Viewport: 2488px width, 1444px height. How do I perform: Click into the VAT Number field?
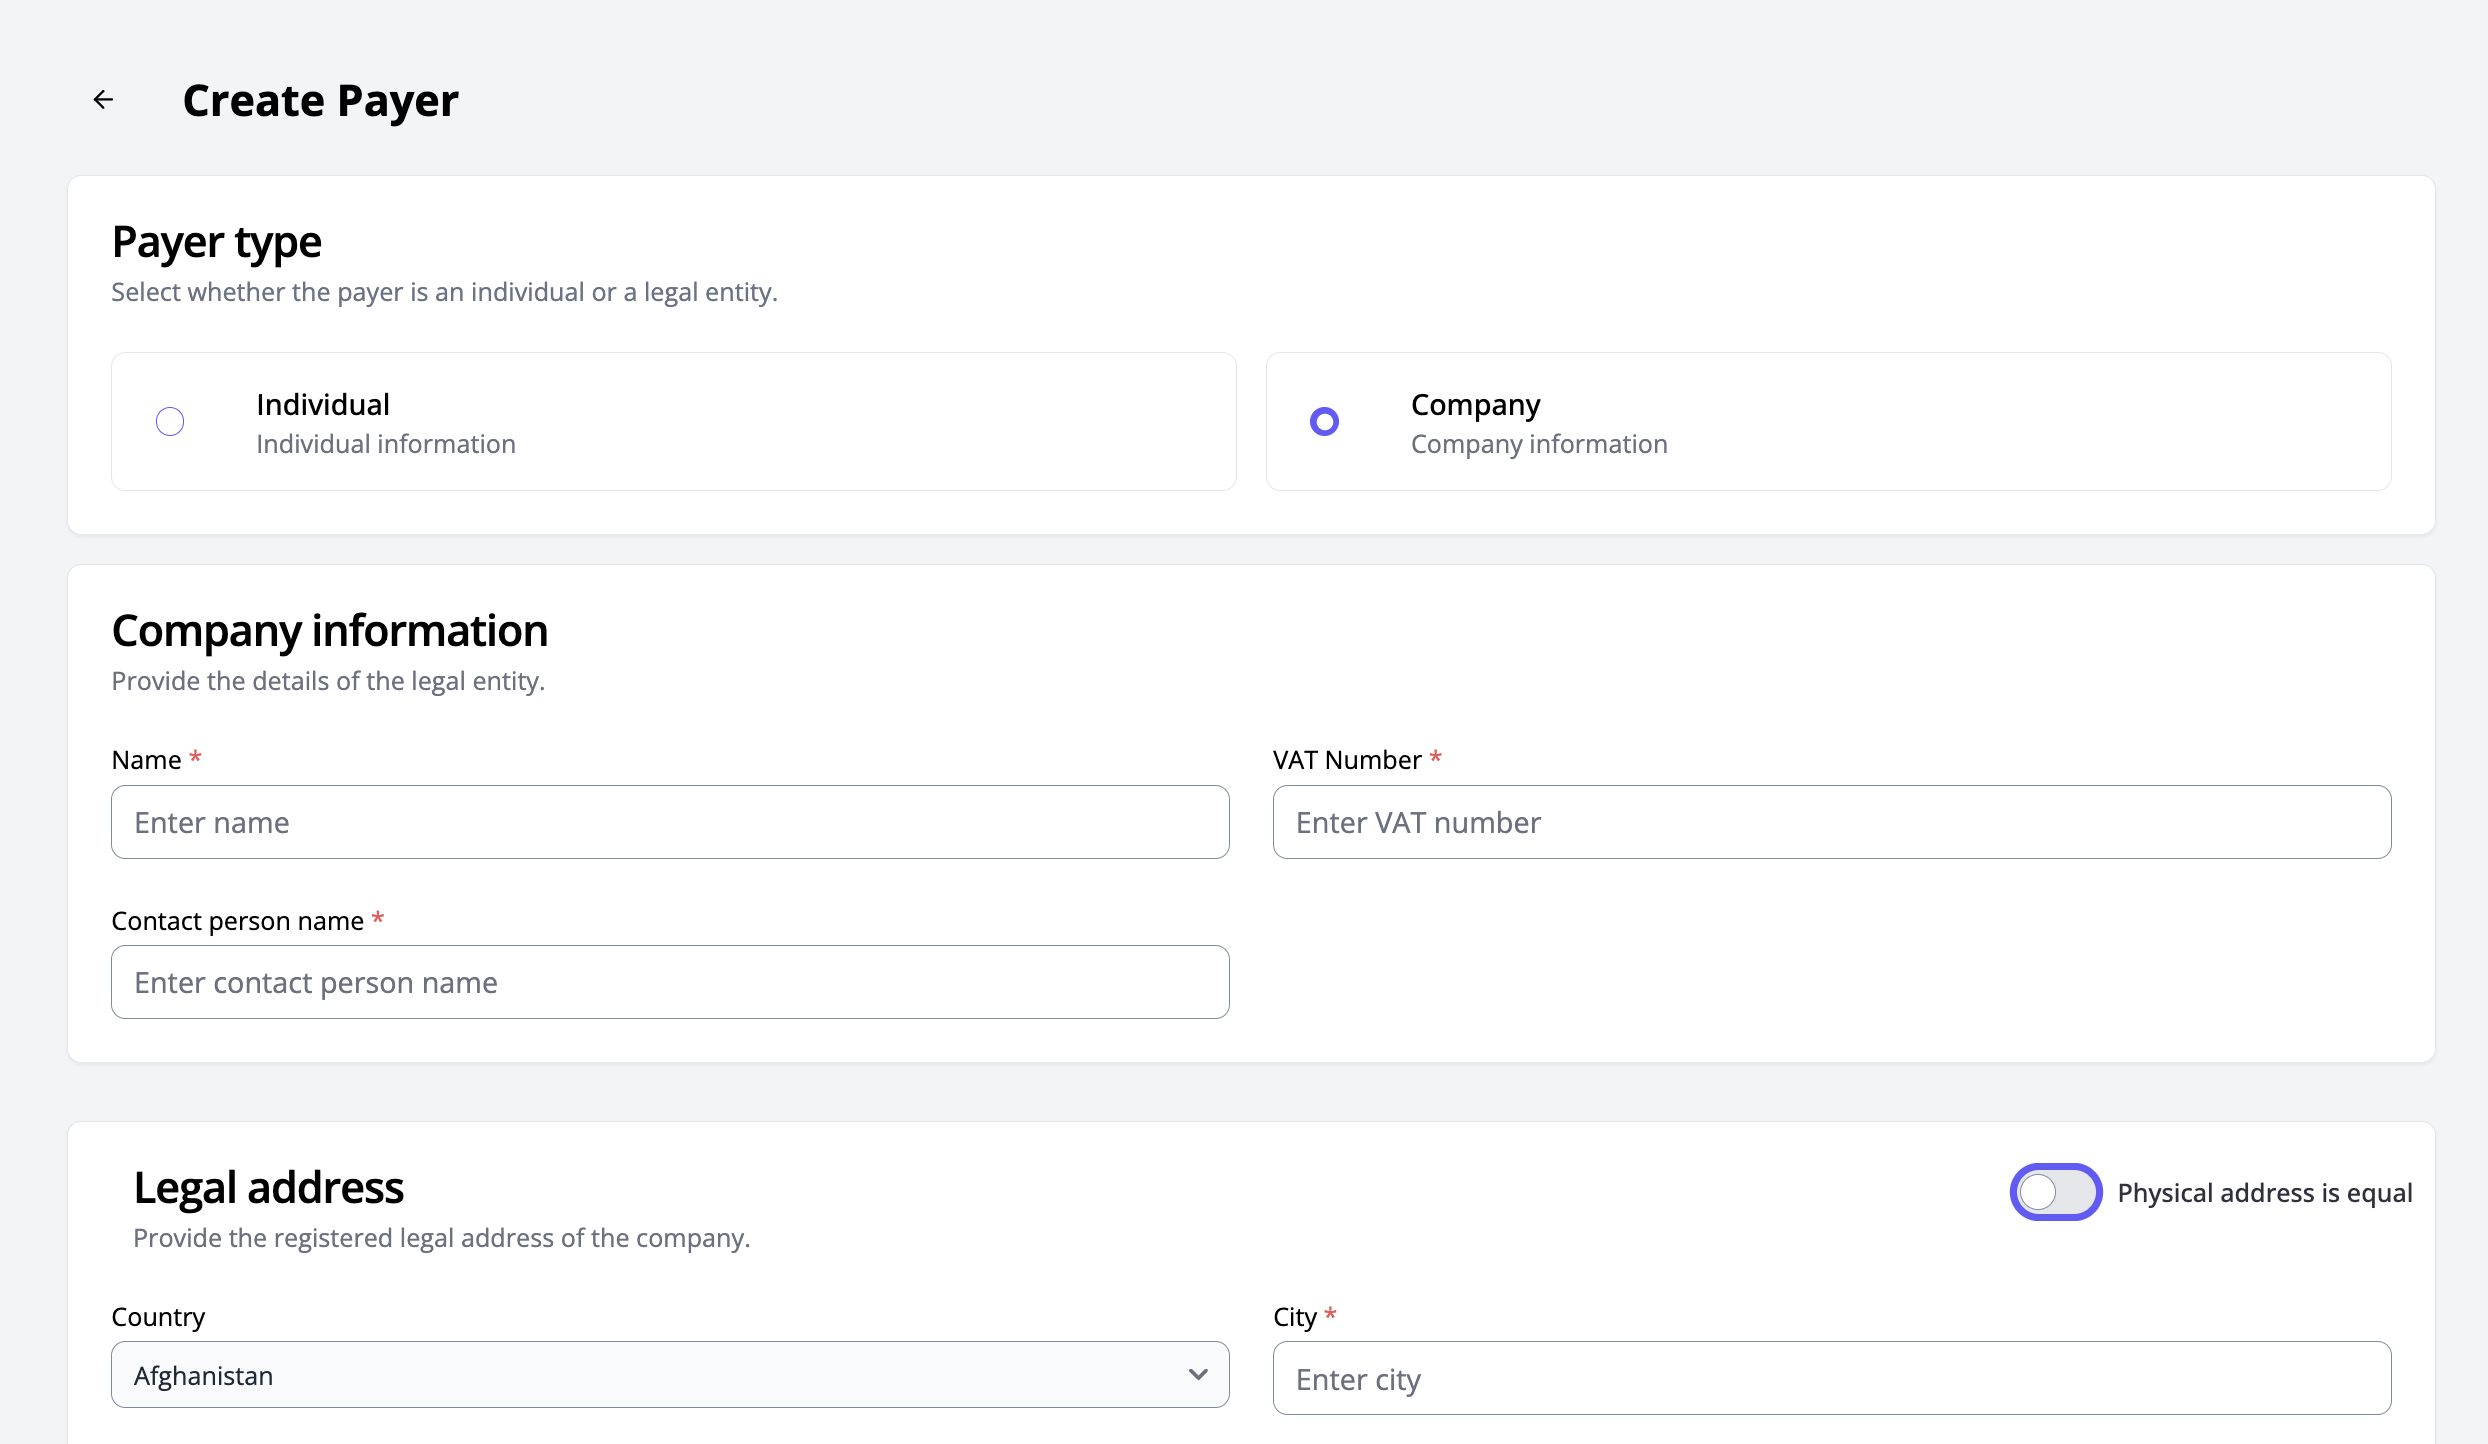tap(1831, 822)
